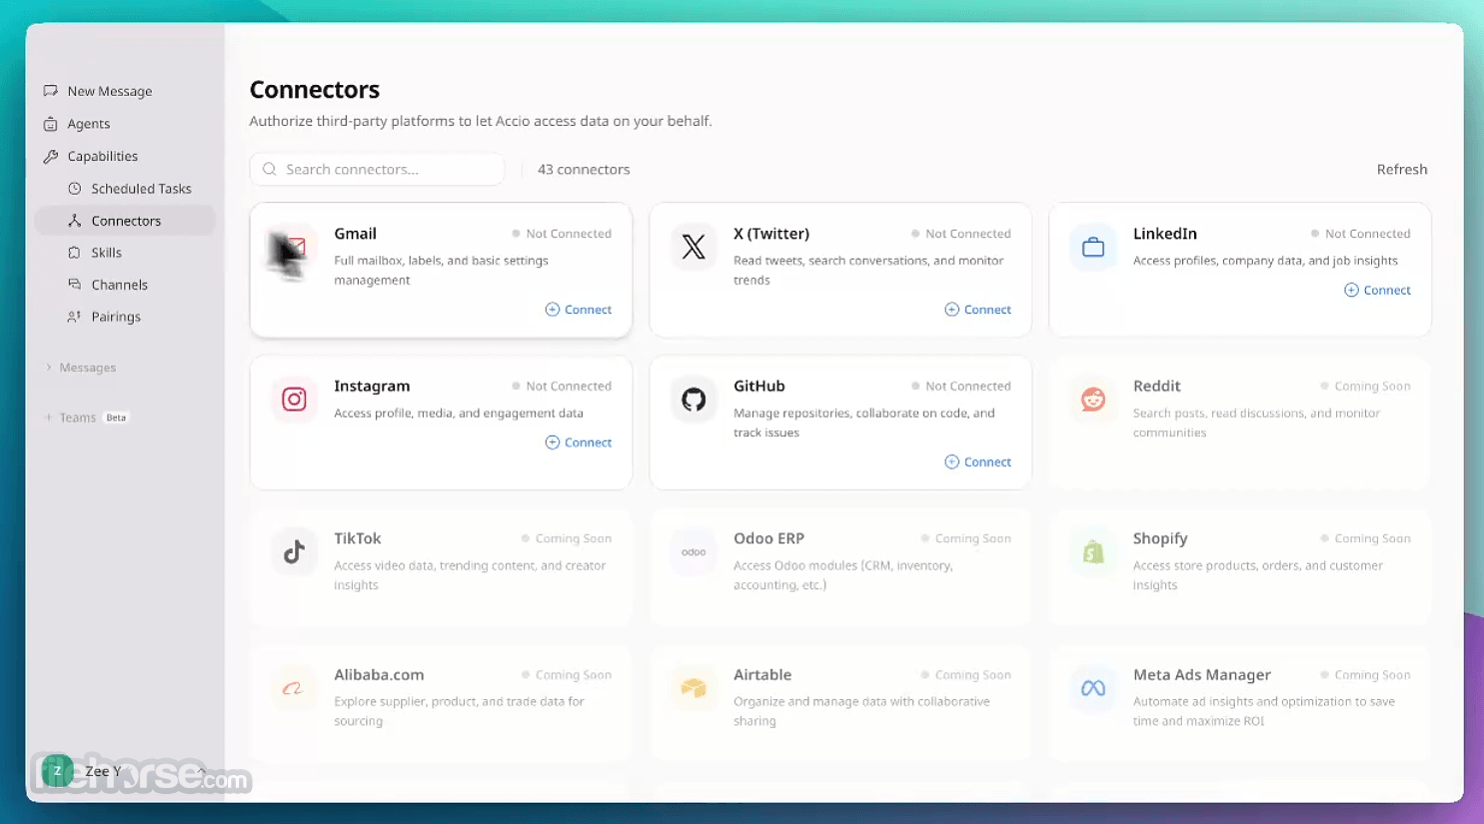The image size is (1484, 824).
Task: Click the Skills icon in sidebar
Action: click(75, 253)
